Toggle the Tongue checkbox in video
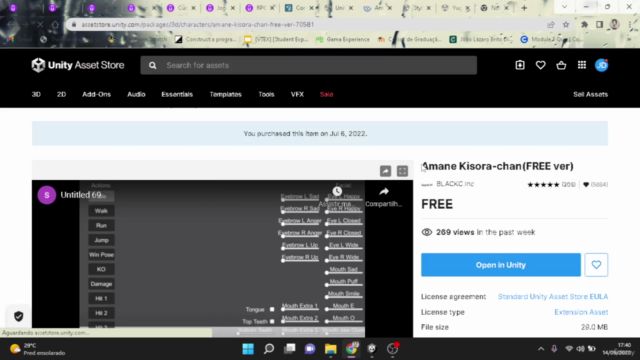This screenshot has height=360, width=640. pos(272,309)
